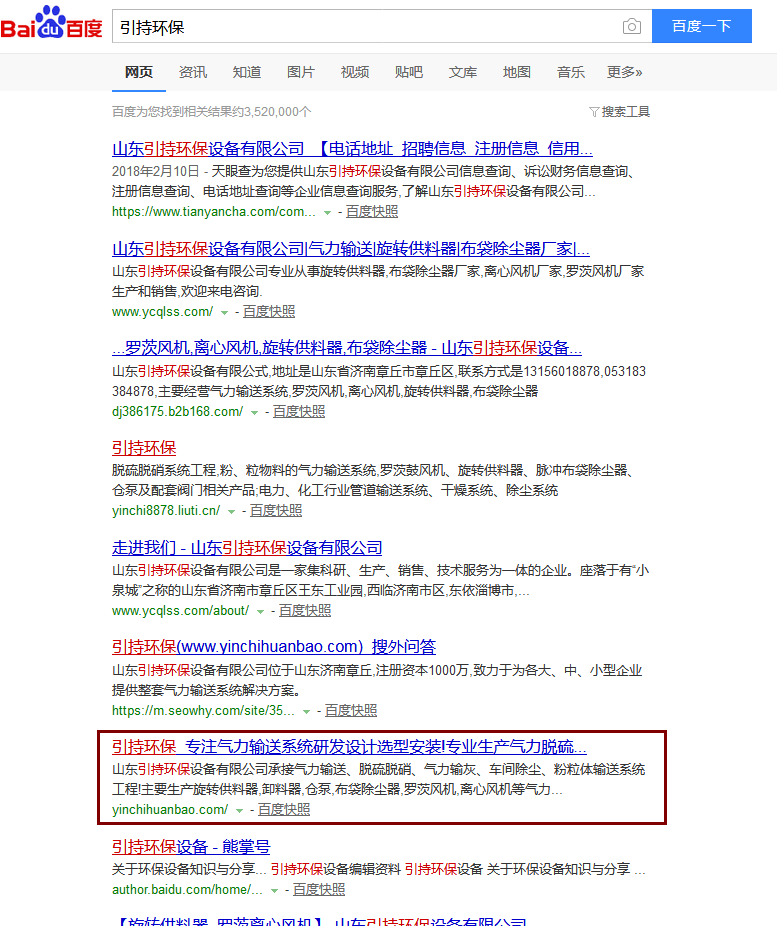Switch to the 资讯 tab
777x926 pixels.
coord(193,72)
